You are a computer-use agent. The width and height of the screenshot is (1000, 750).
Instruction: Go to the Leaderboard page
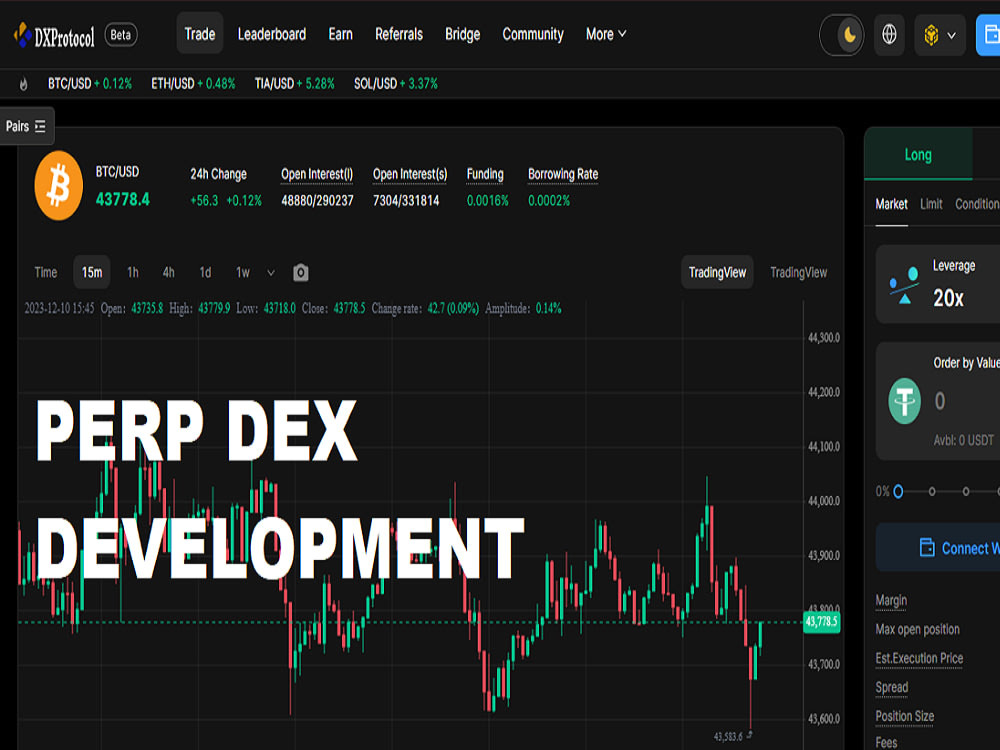pos(272,34)
